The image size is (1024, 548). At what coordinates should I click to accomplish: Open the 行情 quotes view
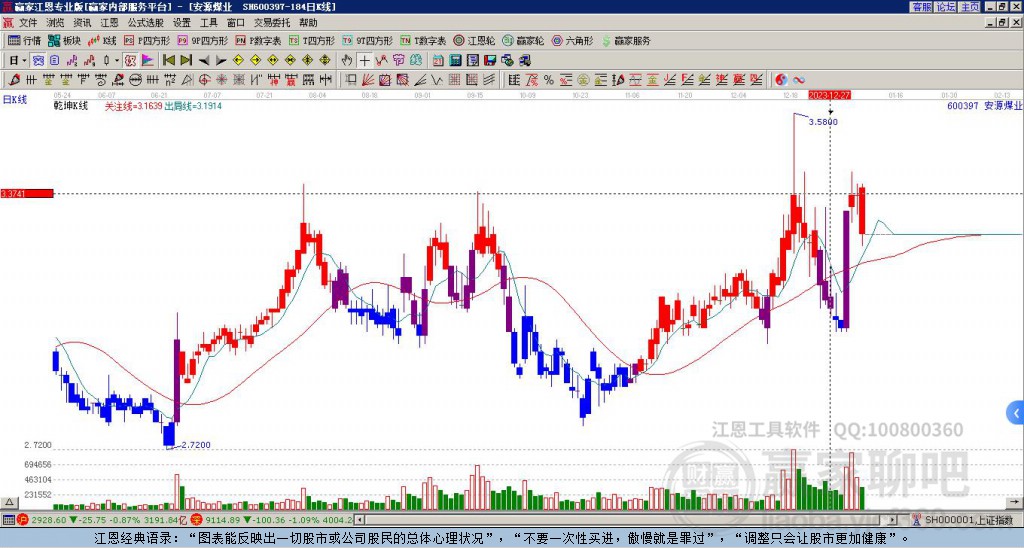pos(25,40)
